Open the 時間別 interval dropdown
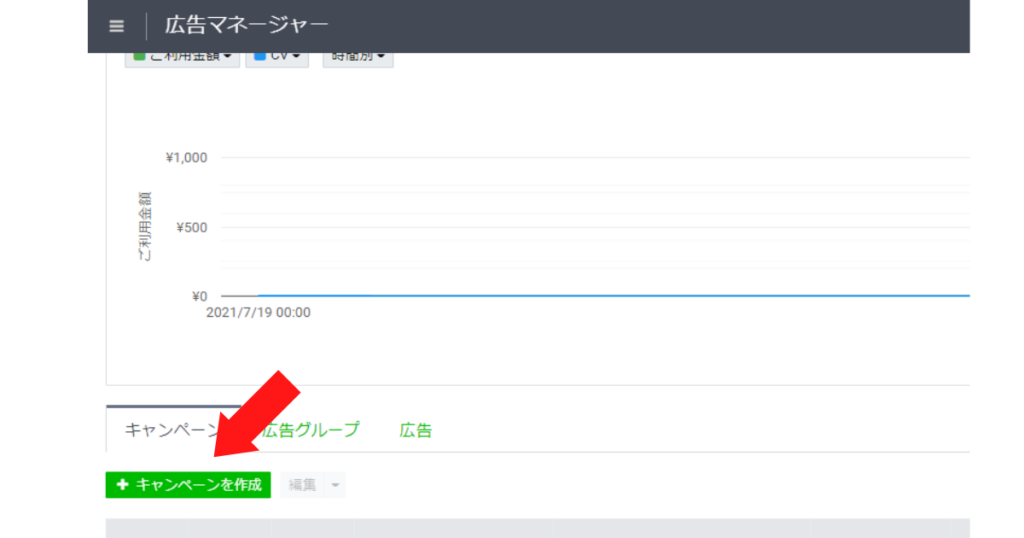This screenshot has height=538, width=1024. pyautogui.click(x=358, y=59)
